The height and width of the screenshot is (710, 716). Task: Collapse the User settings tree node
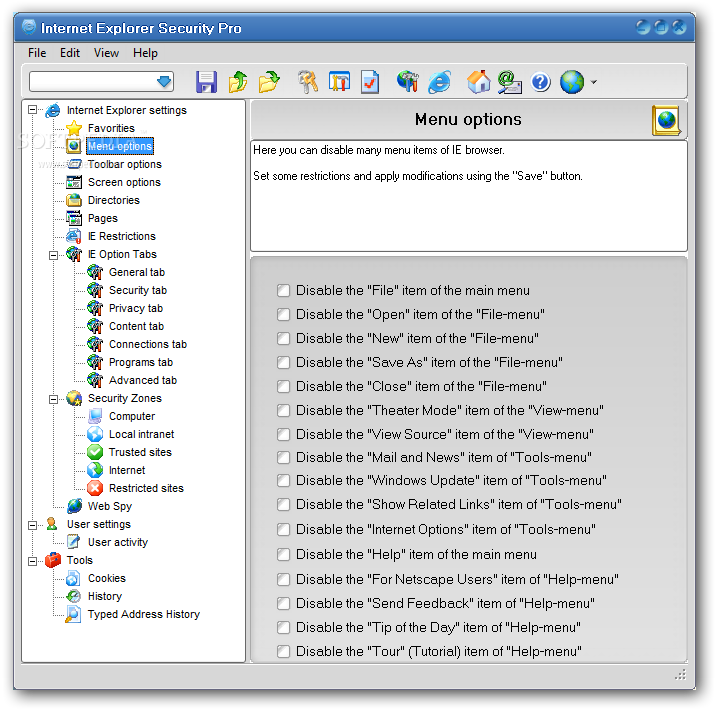pos(32,525)
